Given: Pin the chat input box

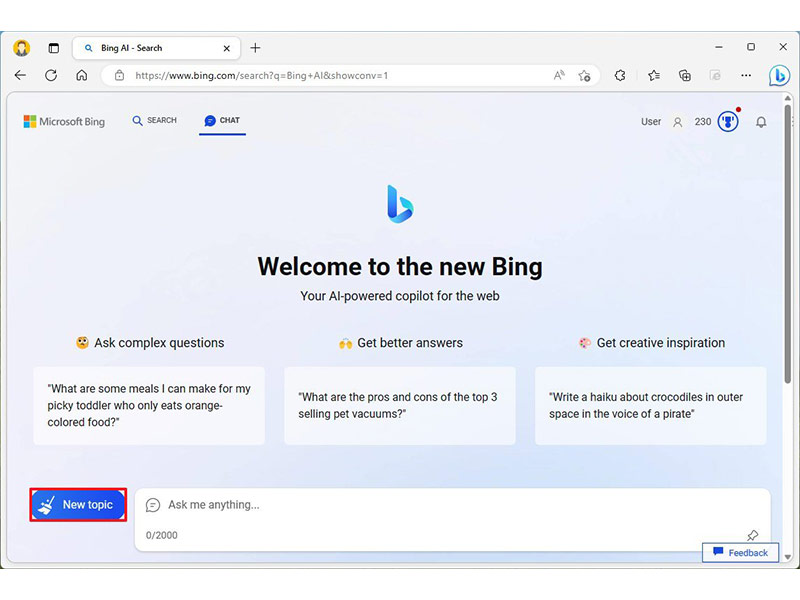Looking at the screenshot, I should pos(753,535).
